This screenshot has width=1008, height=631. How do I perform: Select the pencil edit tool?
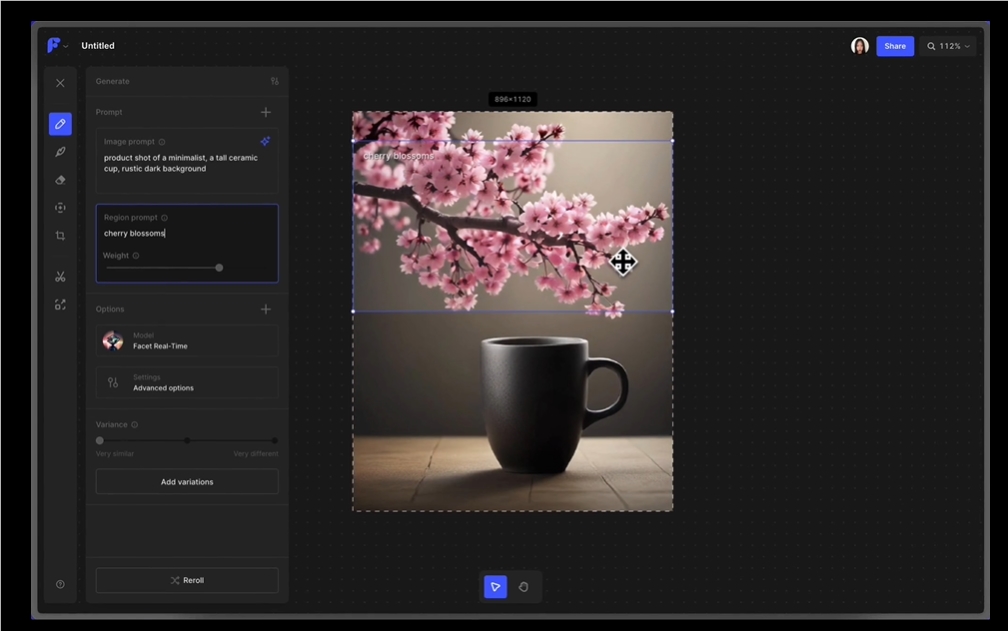coord(60,124)
